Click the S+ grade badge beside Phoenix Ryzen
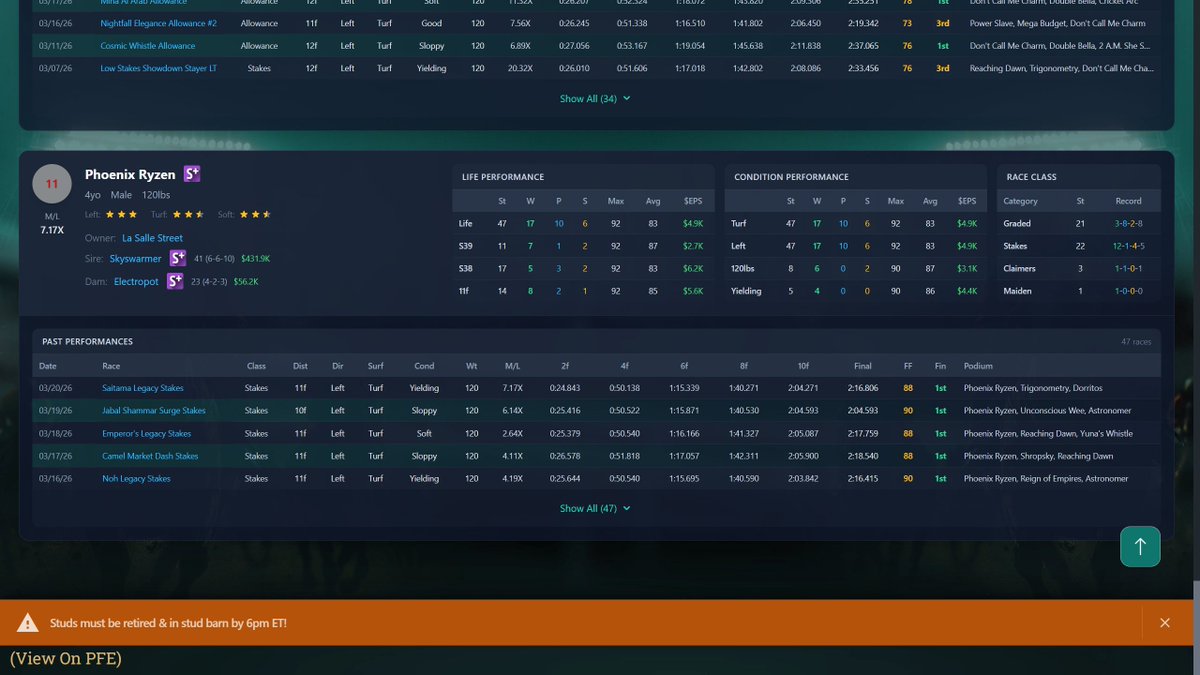The width and height of the screenshot is (1200, 675). point(193,174)
